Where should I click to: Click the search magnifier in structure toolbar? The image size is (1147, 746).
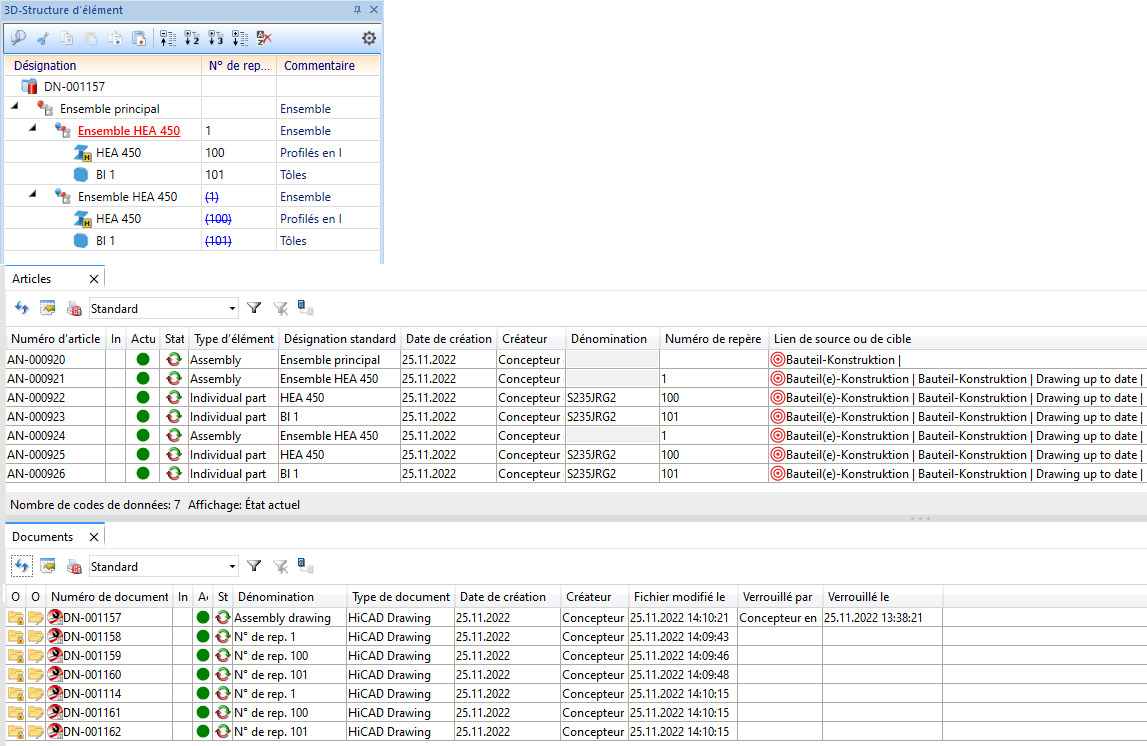click(19, 38)
